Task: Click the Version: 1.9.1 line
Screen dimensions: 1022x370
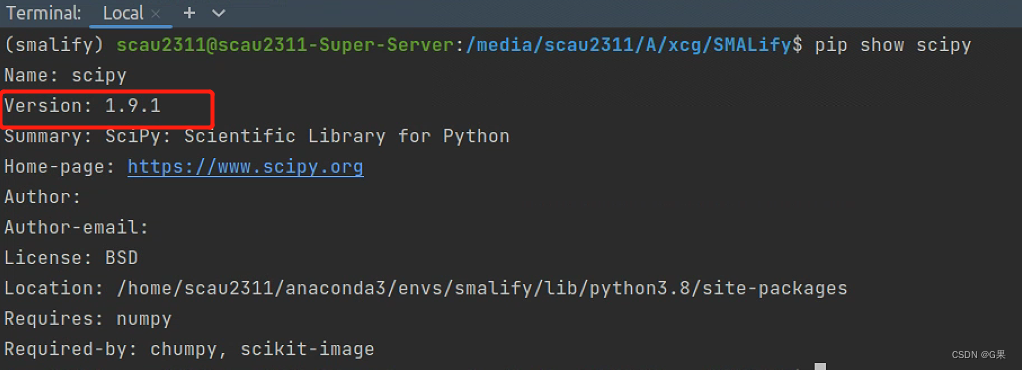Action: 82,106
